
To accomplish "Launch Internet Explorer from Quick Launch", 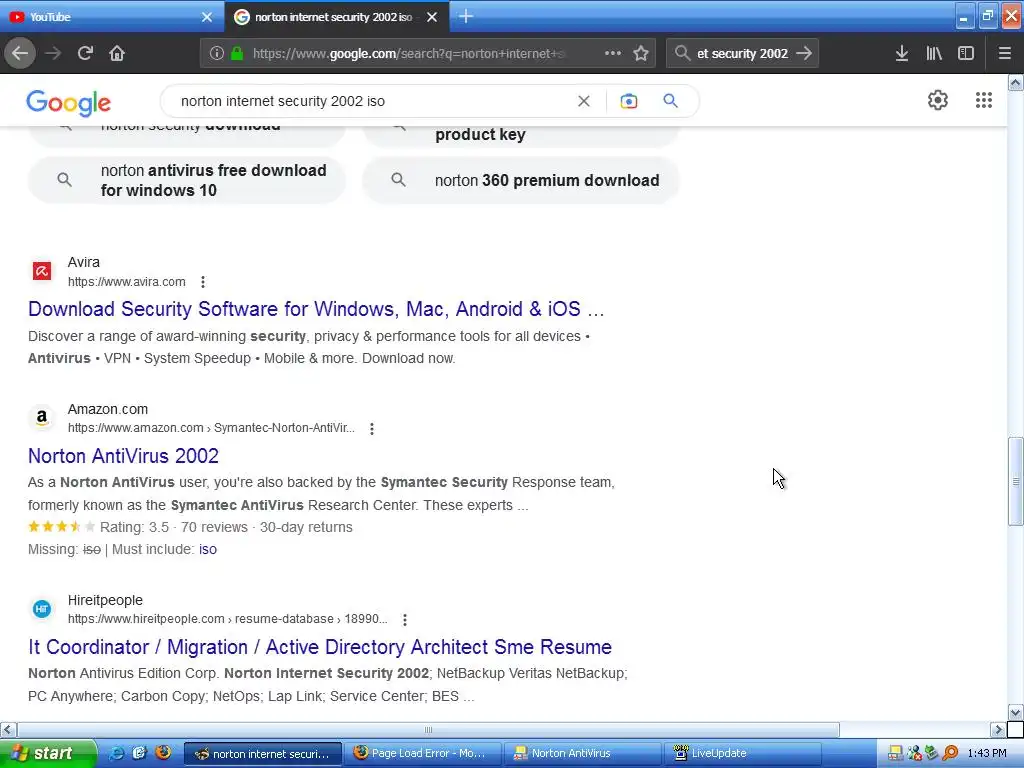I will [116, 753].
